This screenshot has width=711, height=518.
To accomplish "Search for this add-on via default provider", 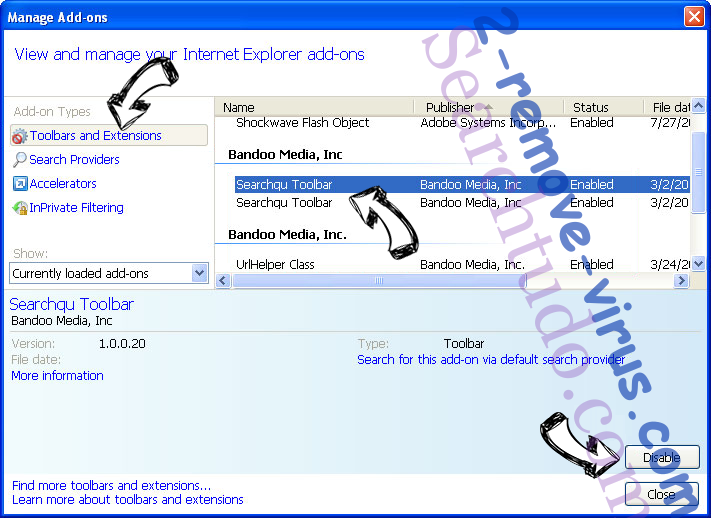I will point(491,360).
